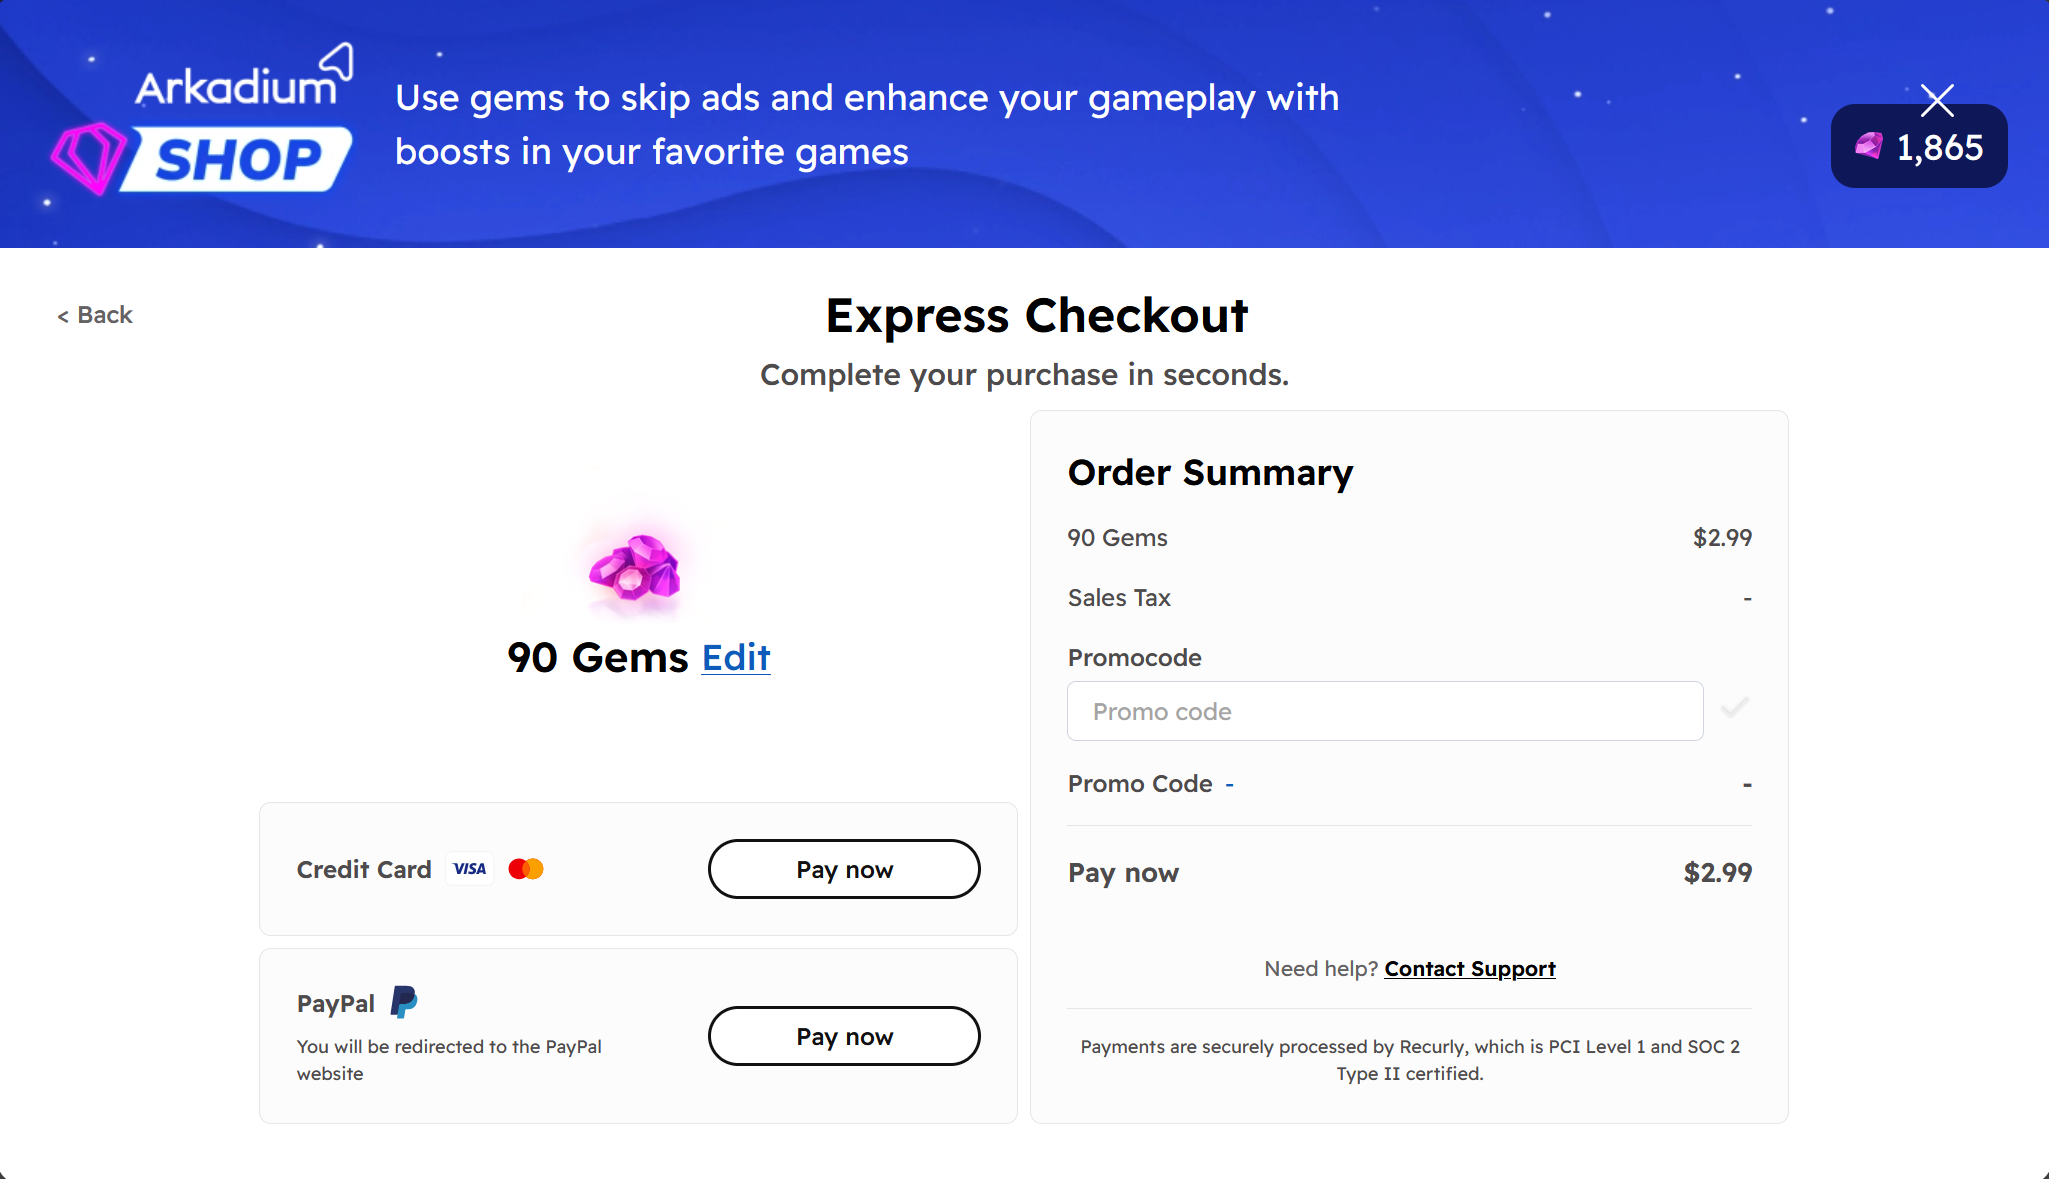This screenshot has width=2049, height=1179.
Task: Click the pink gems pile image
Action: tap(635, 567)
